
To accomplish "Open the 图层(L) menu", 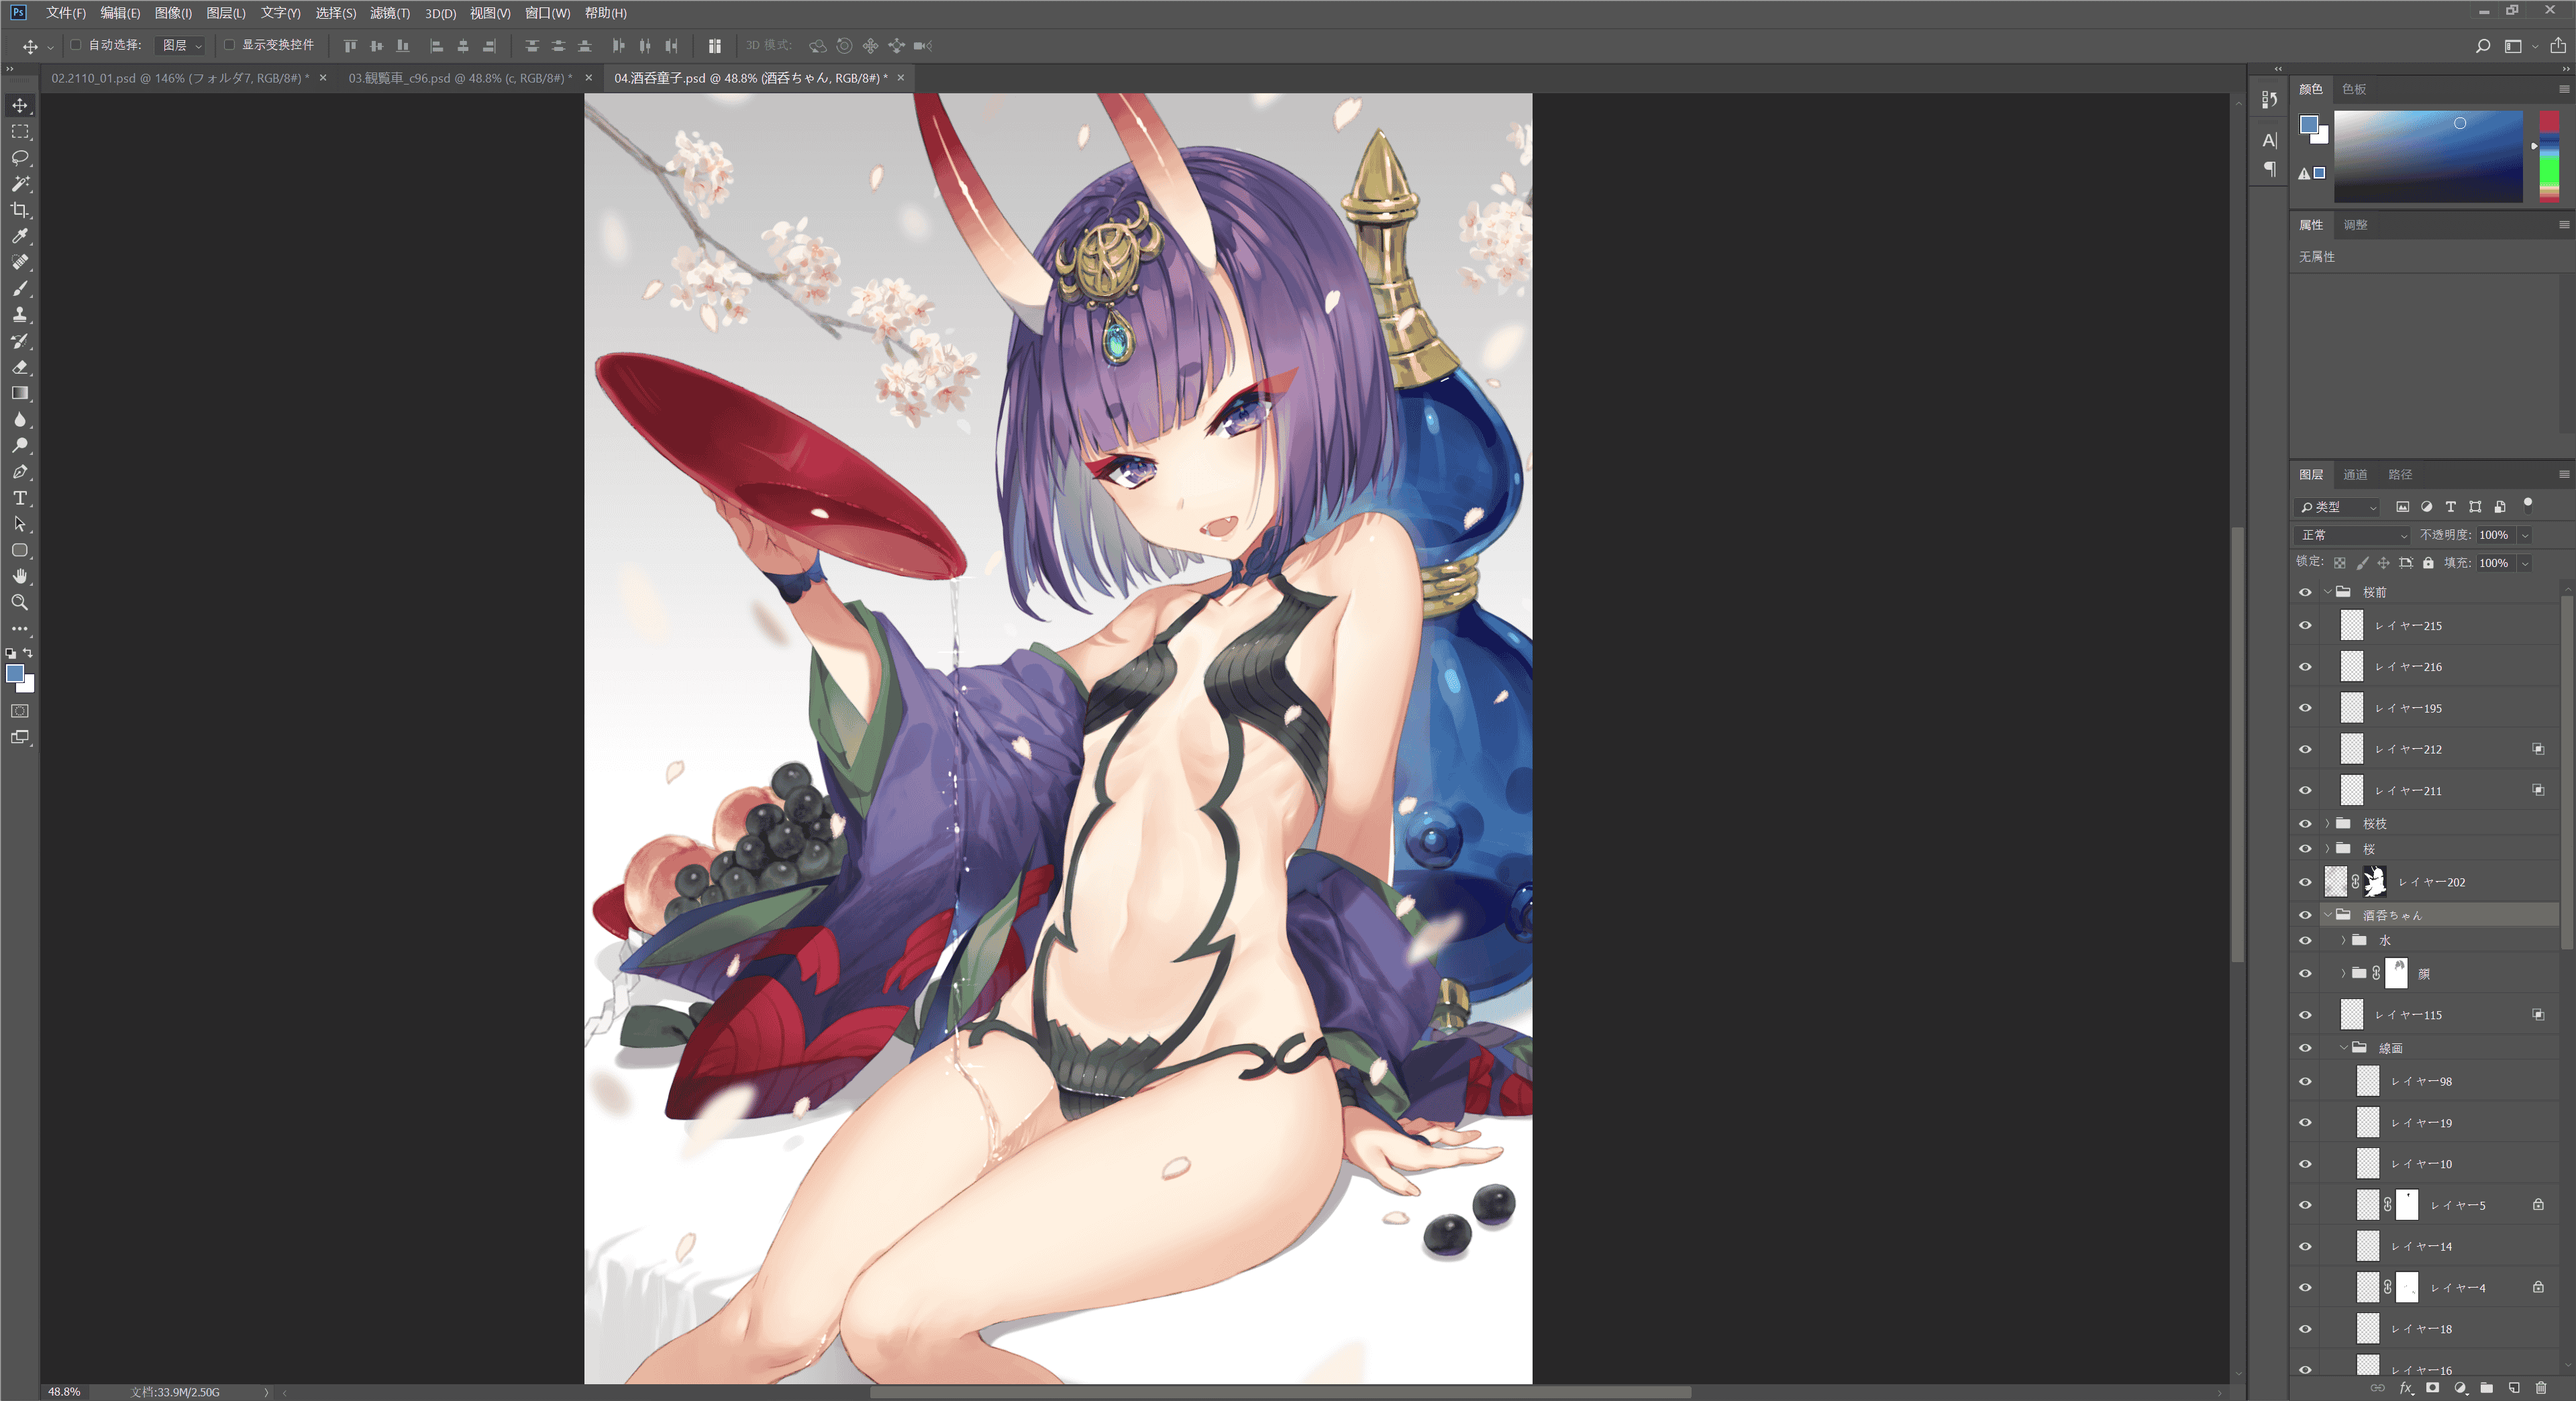I will 226,13.
